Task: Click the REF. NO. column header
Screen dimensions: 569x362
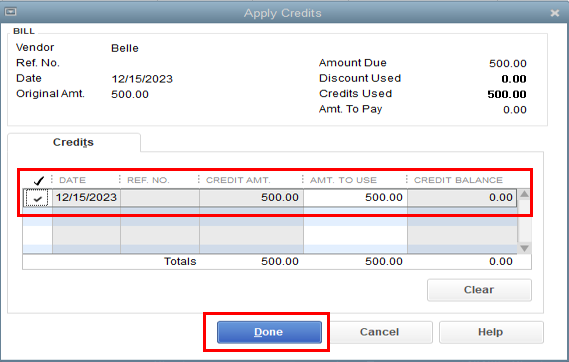Action: pos(148,180)
